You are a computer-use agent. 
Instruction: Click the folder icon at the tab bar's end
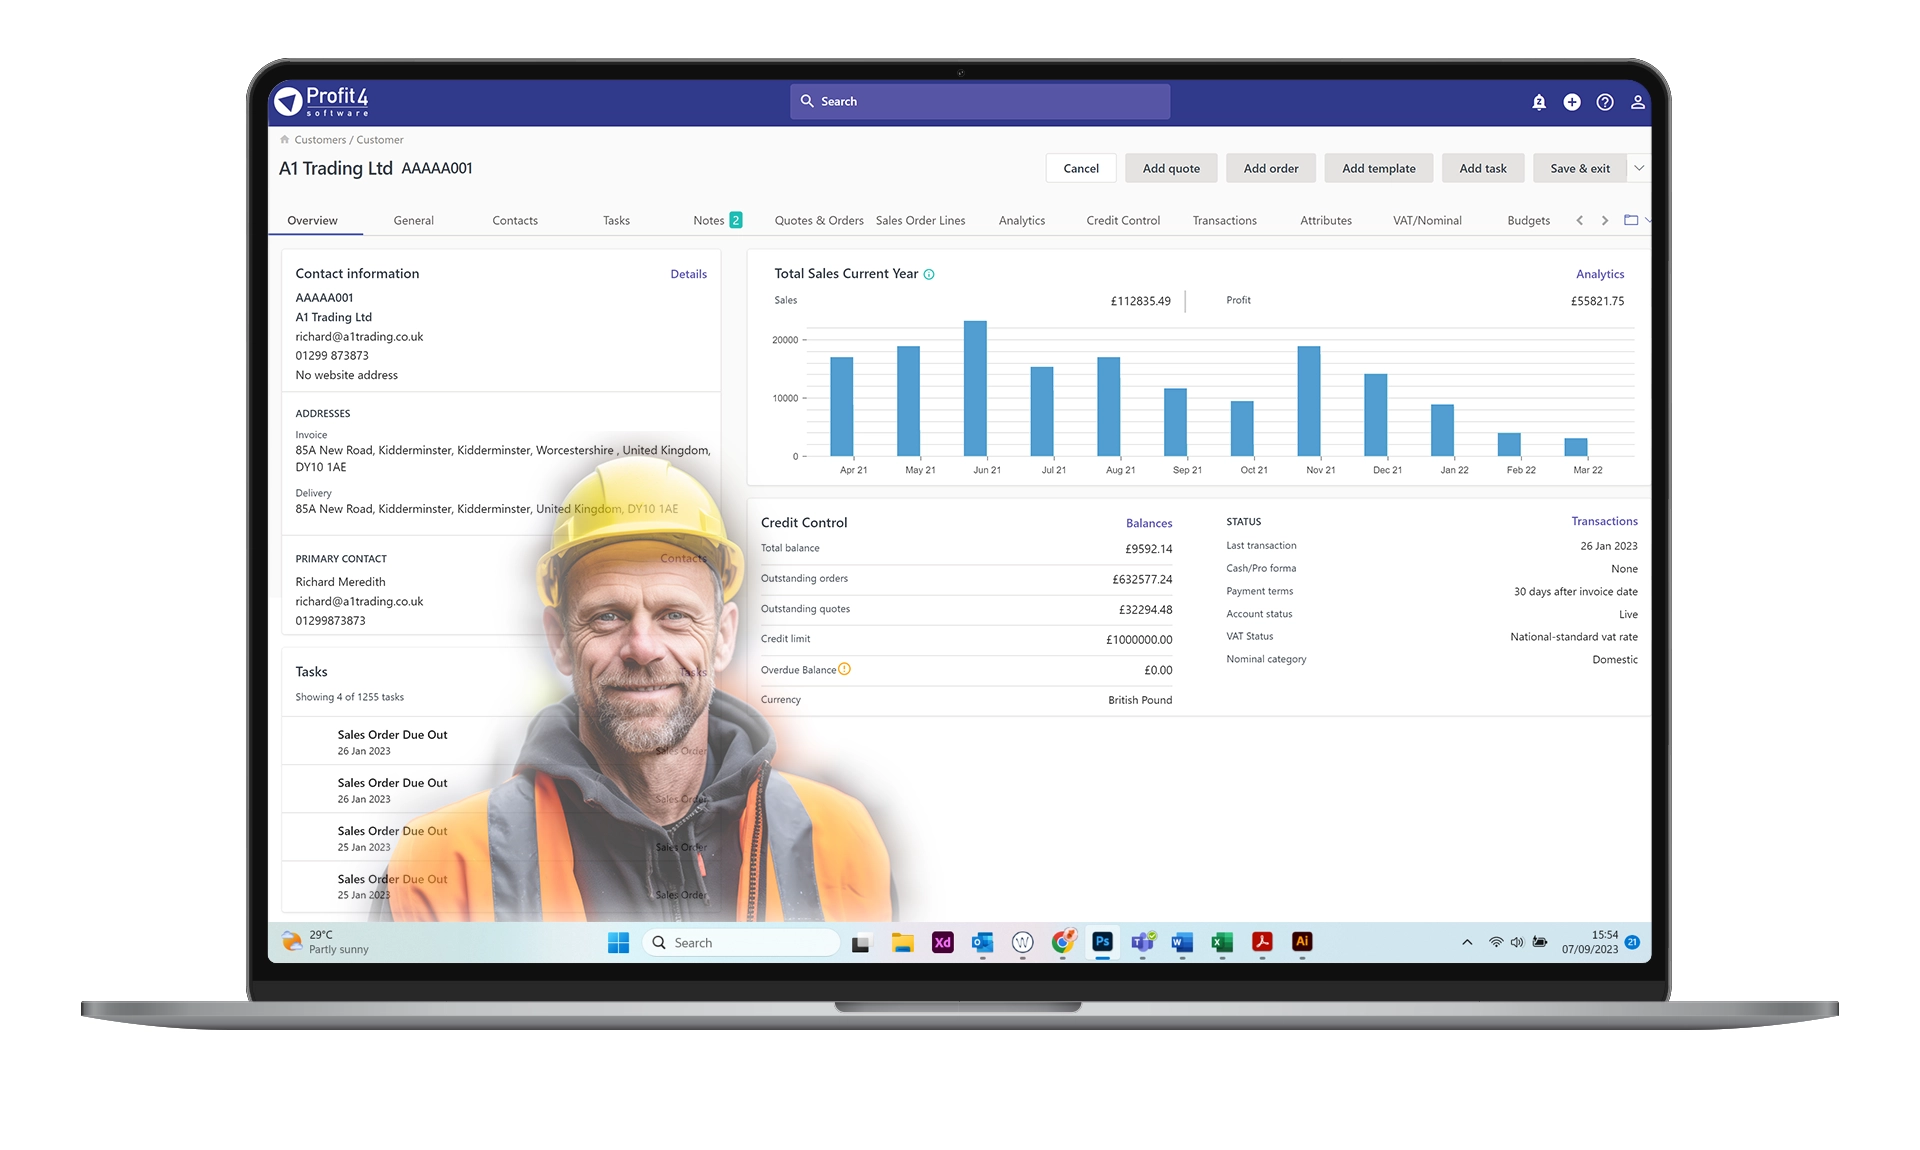pyautogui.click(x=1633, y=219)
